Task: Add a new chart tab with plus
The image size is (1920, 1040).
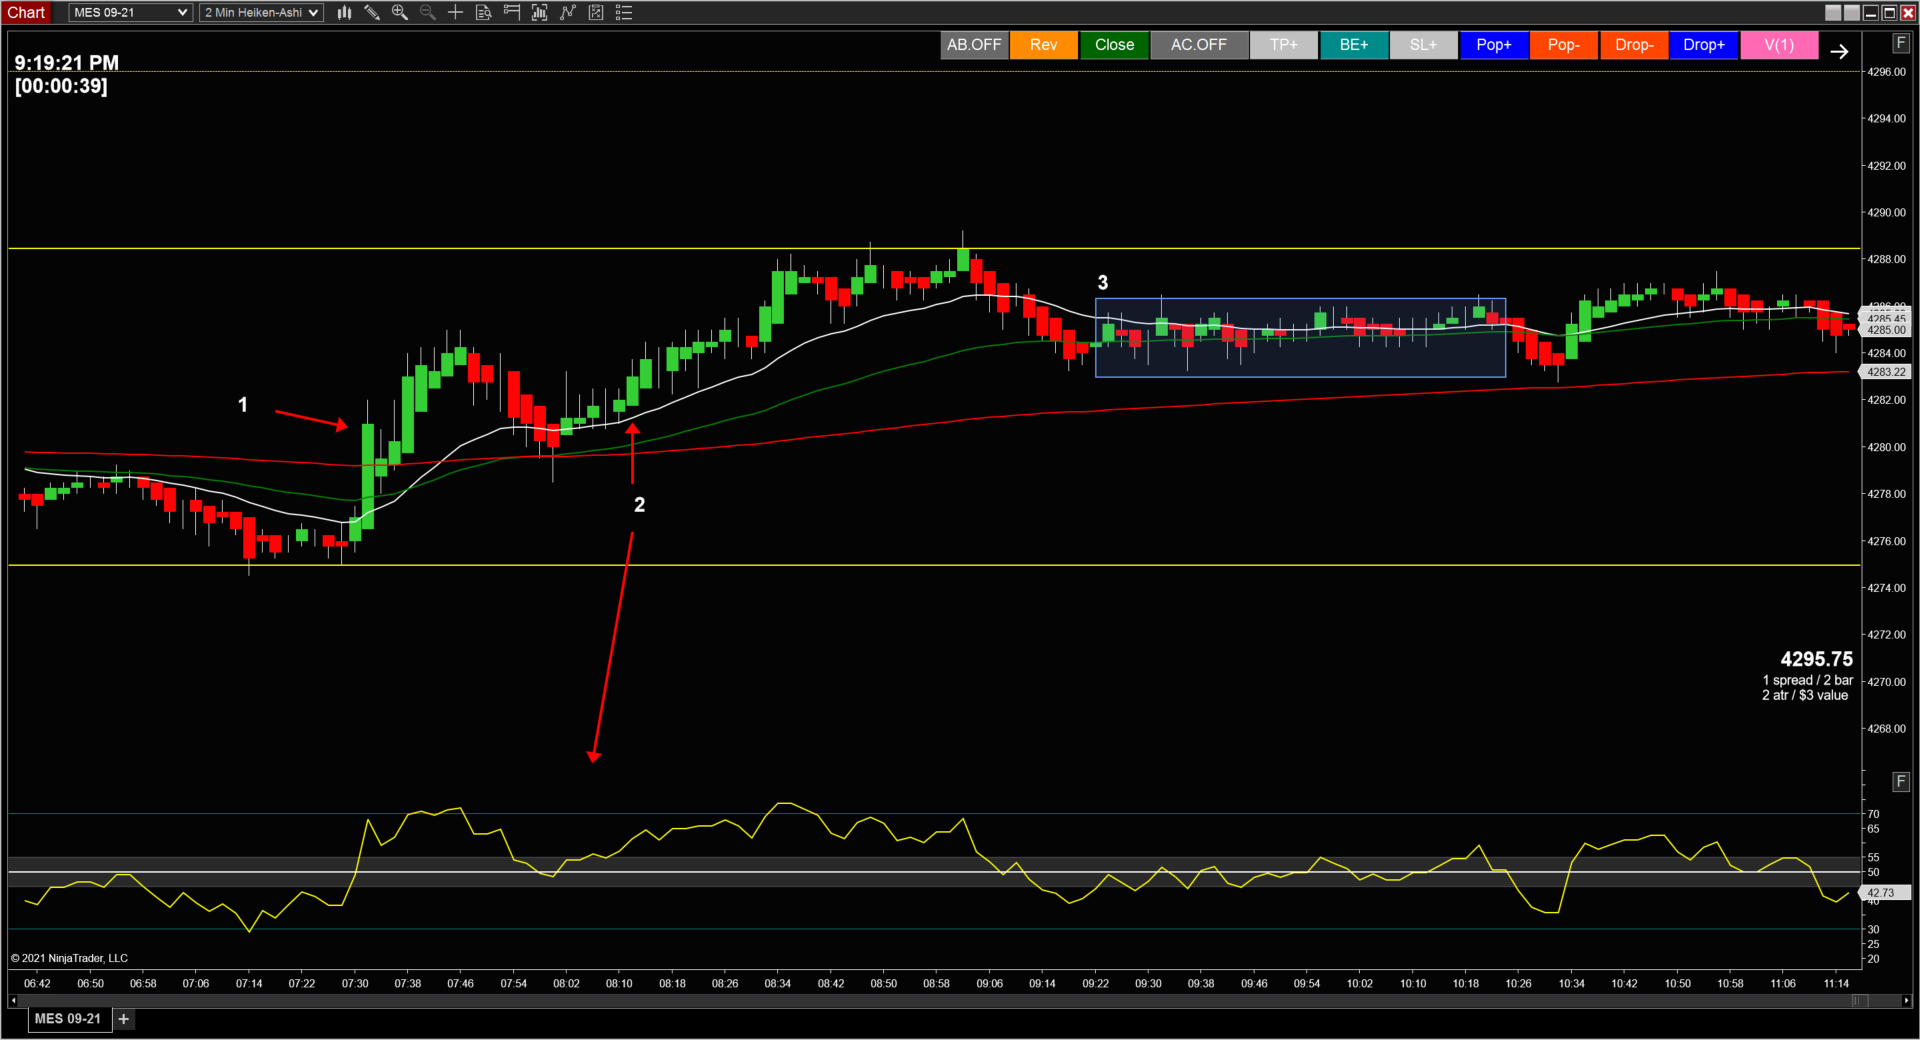Action: click(124, 1019)
